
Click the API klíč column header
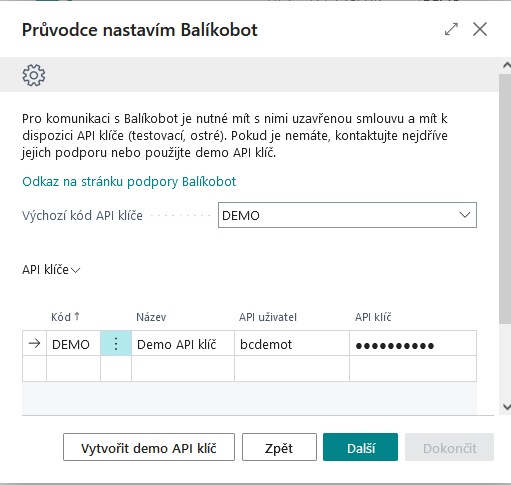(x=373, y=317)
